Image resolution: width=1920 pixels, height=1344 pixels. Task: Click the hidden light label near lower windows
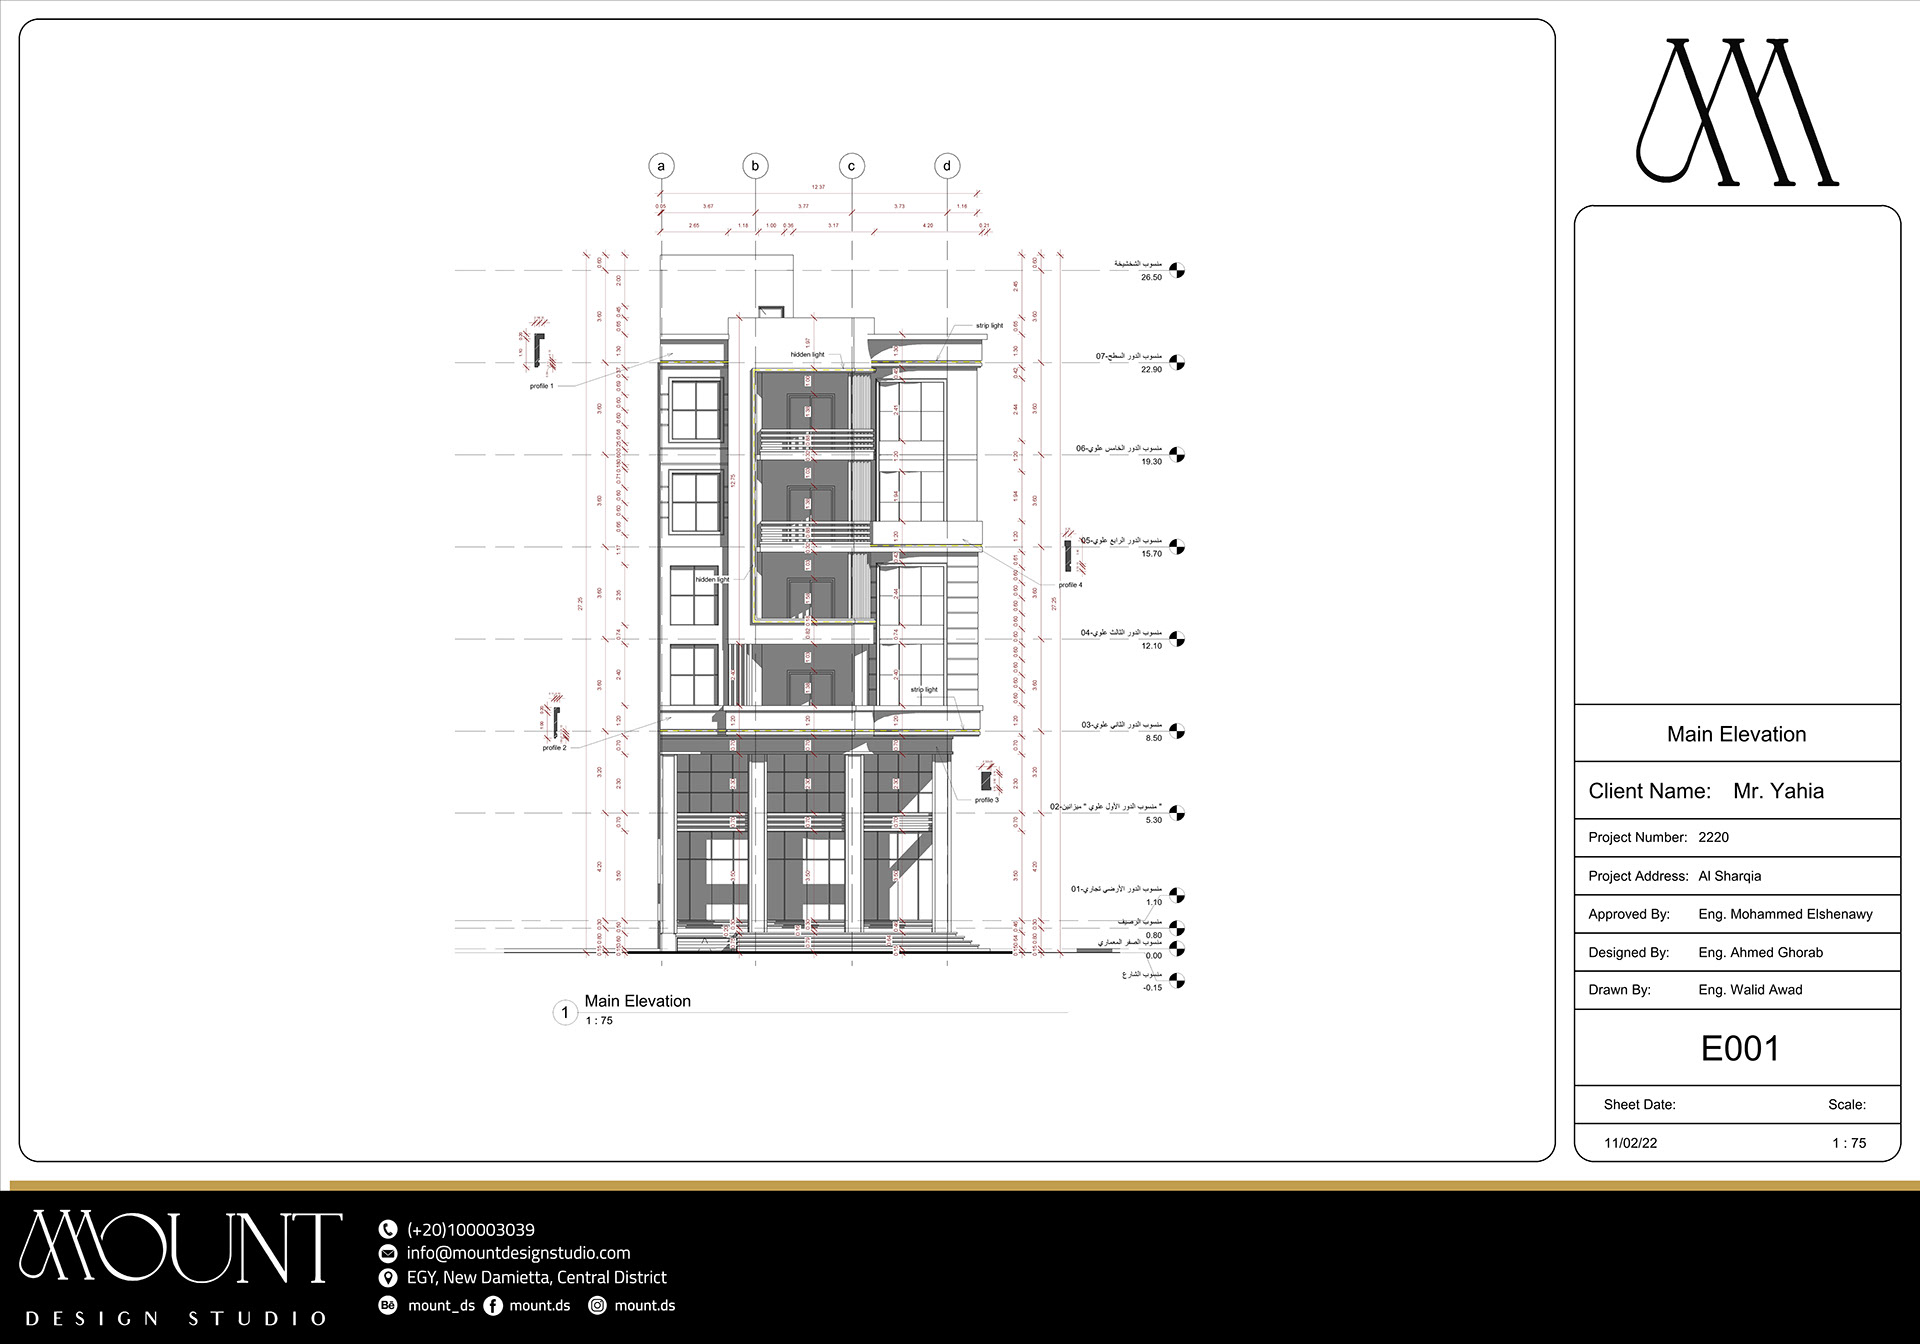click(x=712, y=580)
